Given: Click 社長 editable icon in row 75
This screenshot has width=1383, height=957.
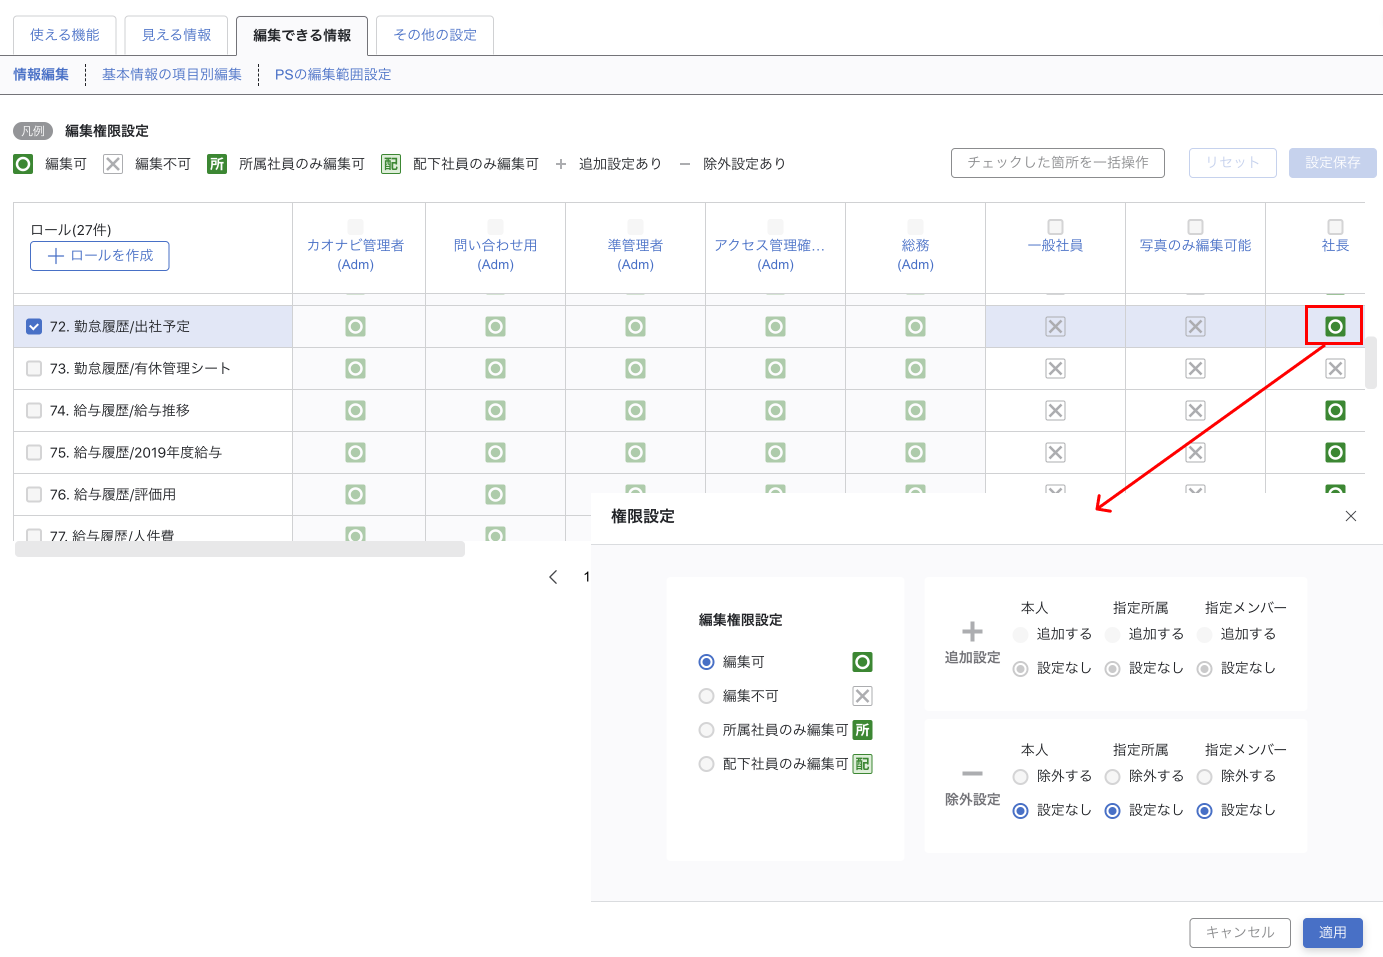Looking at the screenshot, I should (x=1334, y=452).
